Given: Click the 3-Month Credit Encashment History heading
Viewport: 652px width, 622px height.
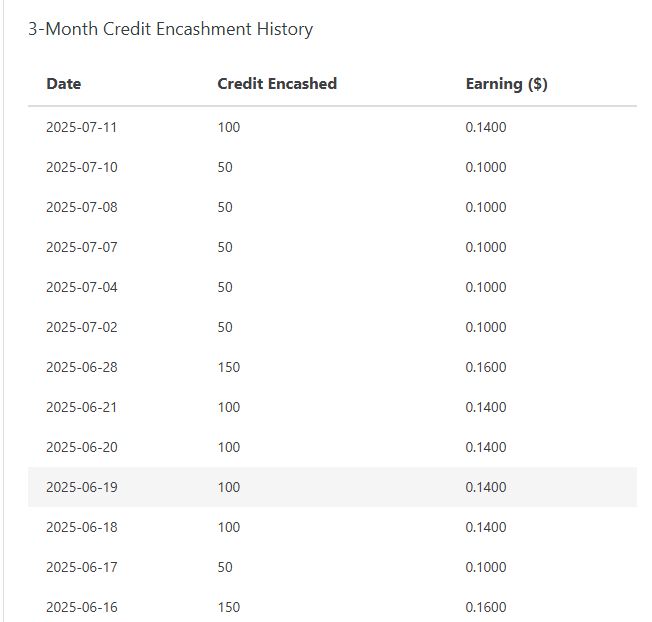Looking at the screenshot, I should pos(170,29).
